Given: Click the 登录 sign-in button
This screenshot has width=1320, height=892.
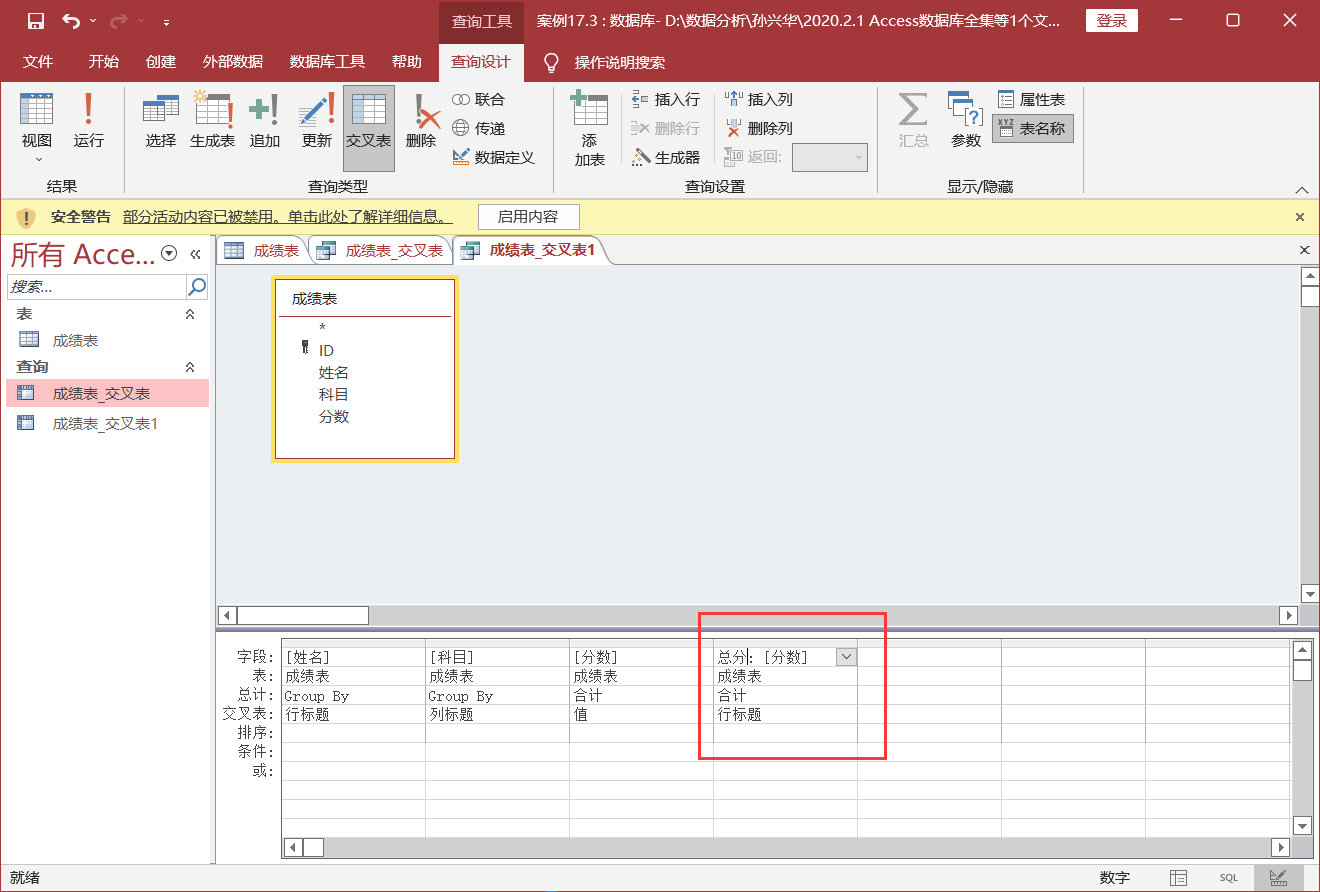Looking at the screenshot, I should (x=1111, y=21).
